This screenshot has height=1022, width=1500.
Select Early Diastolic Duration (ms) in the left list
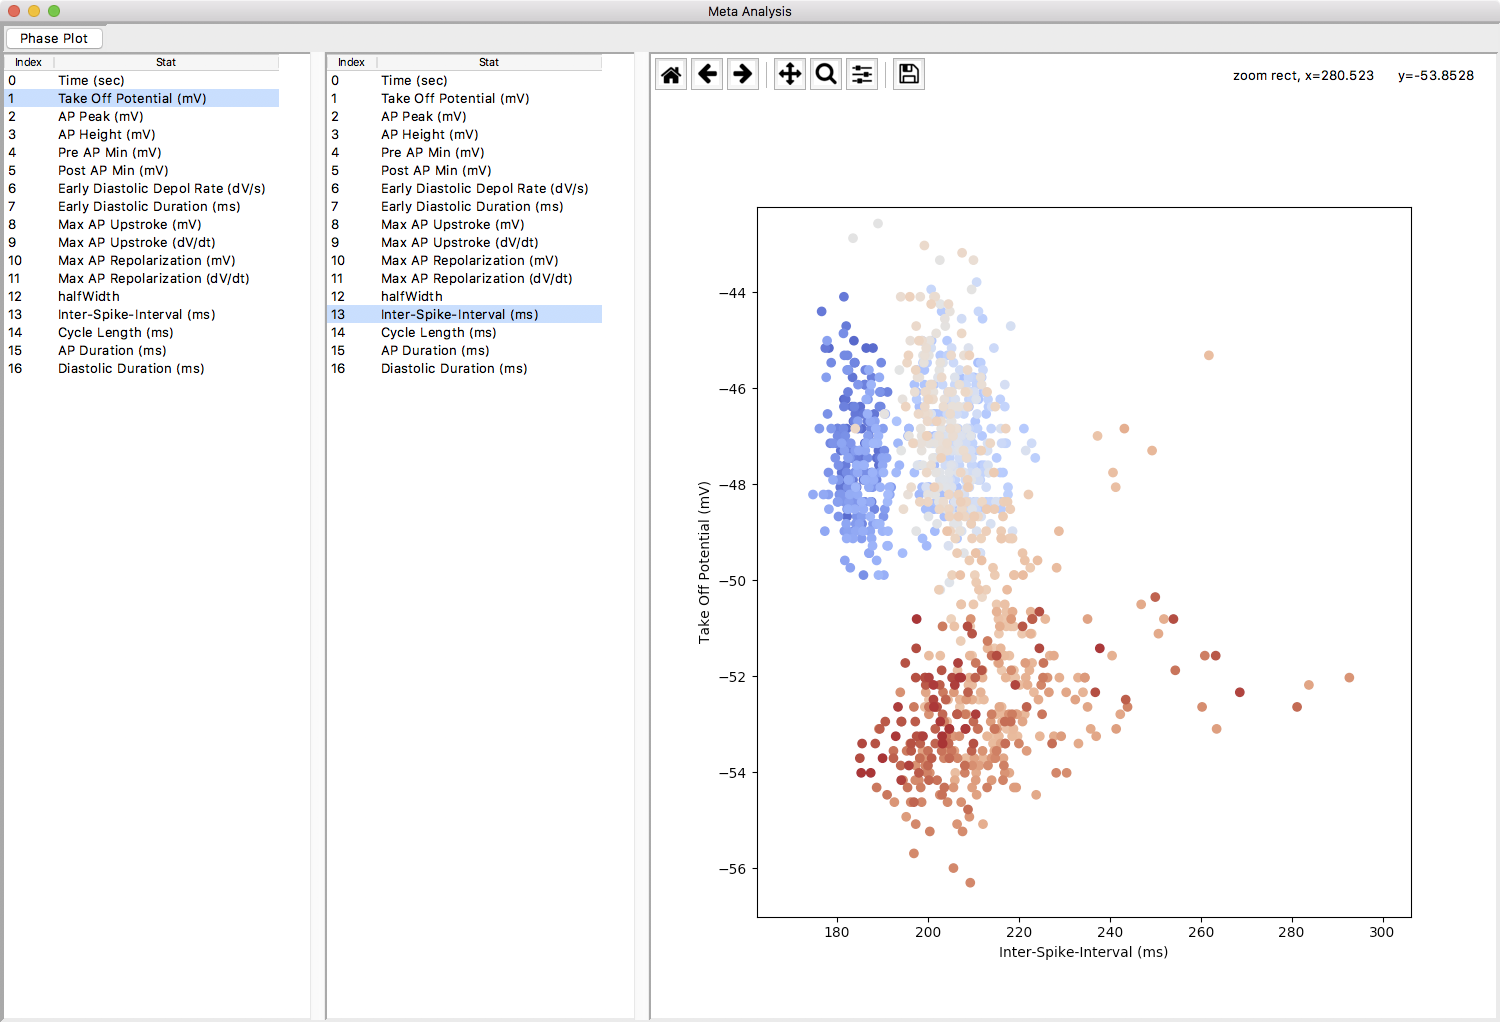click(x=141, y=206)
